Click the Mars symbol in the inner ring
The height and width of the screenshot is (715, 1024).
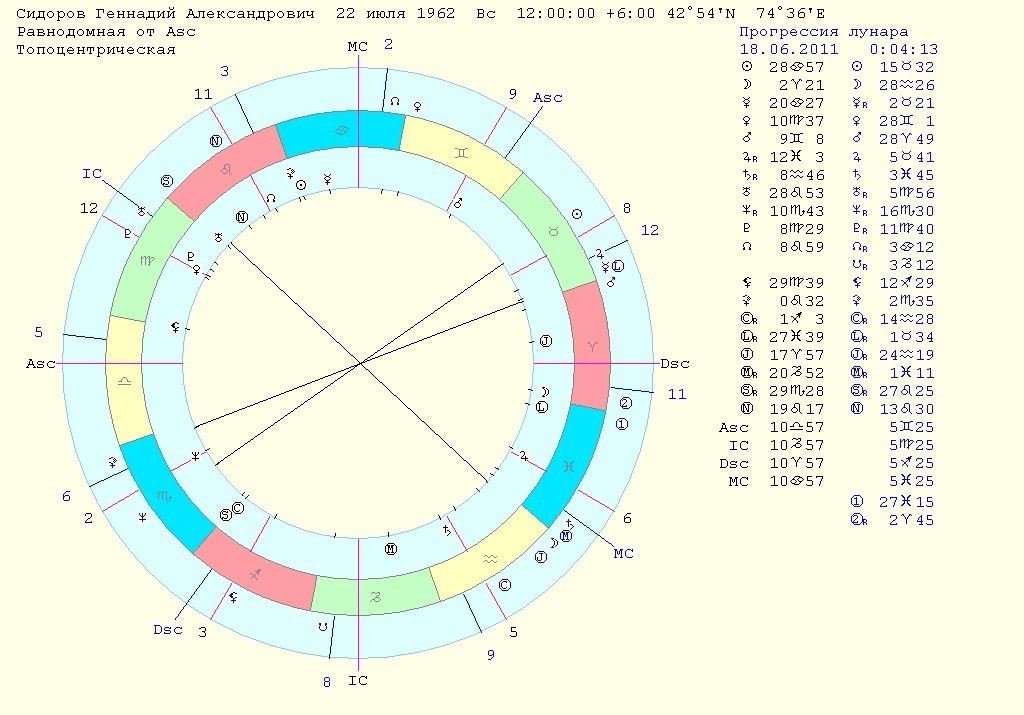click(458, 203)
